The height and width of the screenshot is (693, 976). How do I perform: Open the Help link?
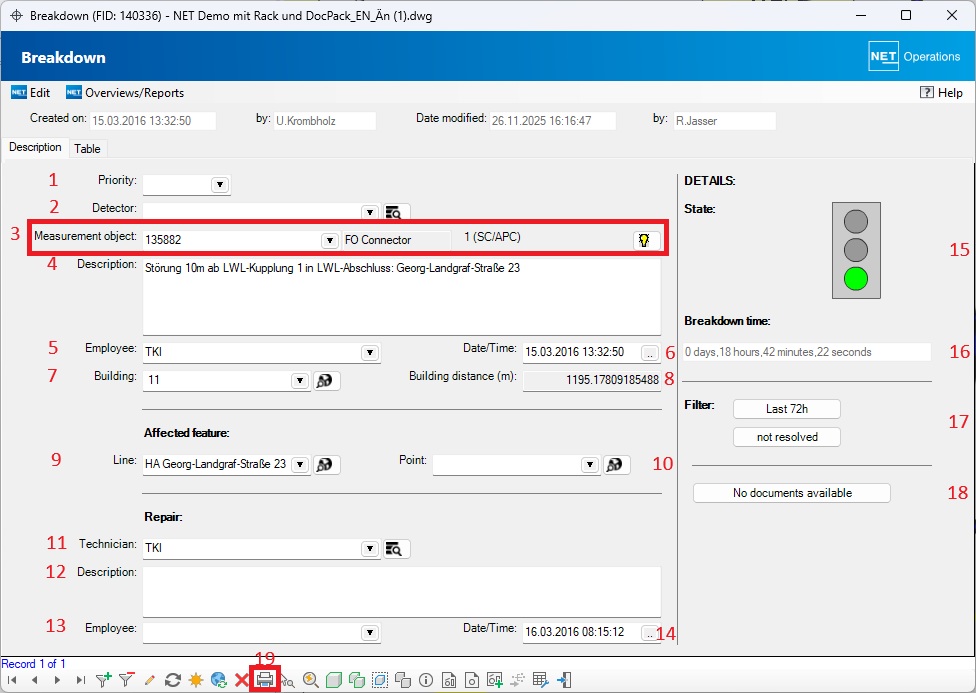[x=941, y=93]
